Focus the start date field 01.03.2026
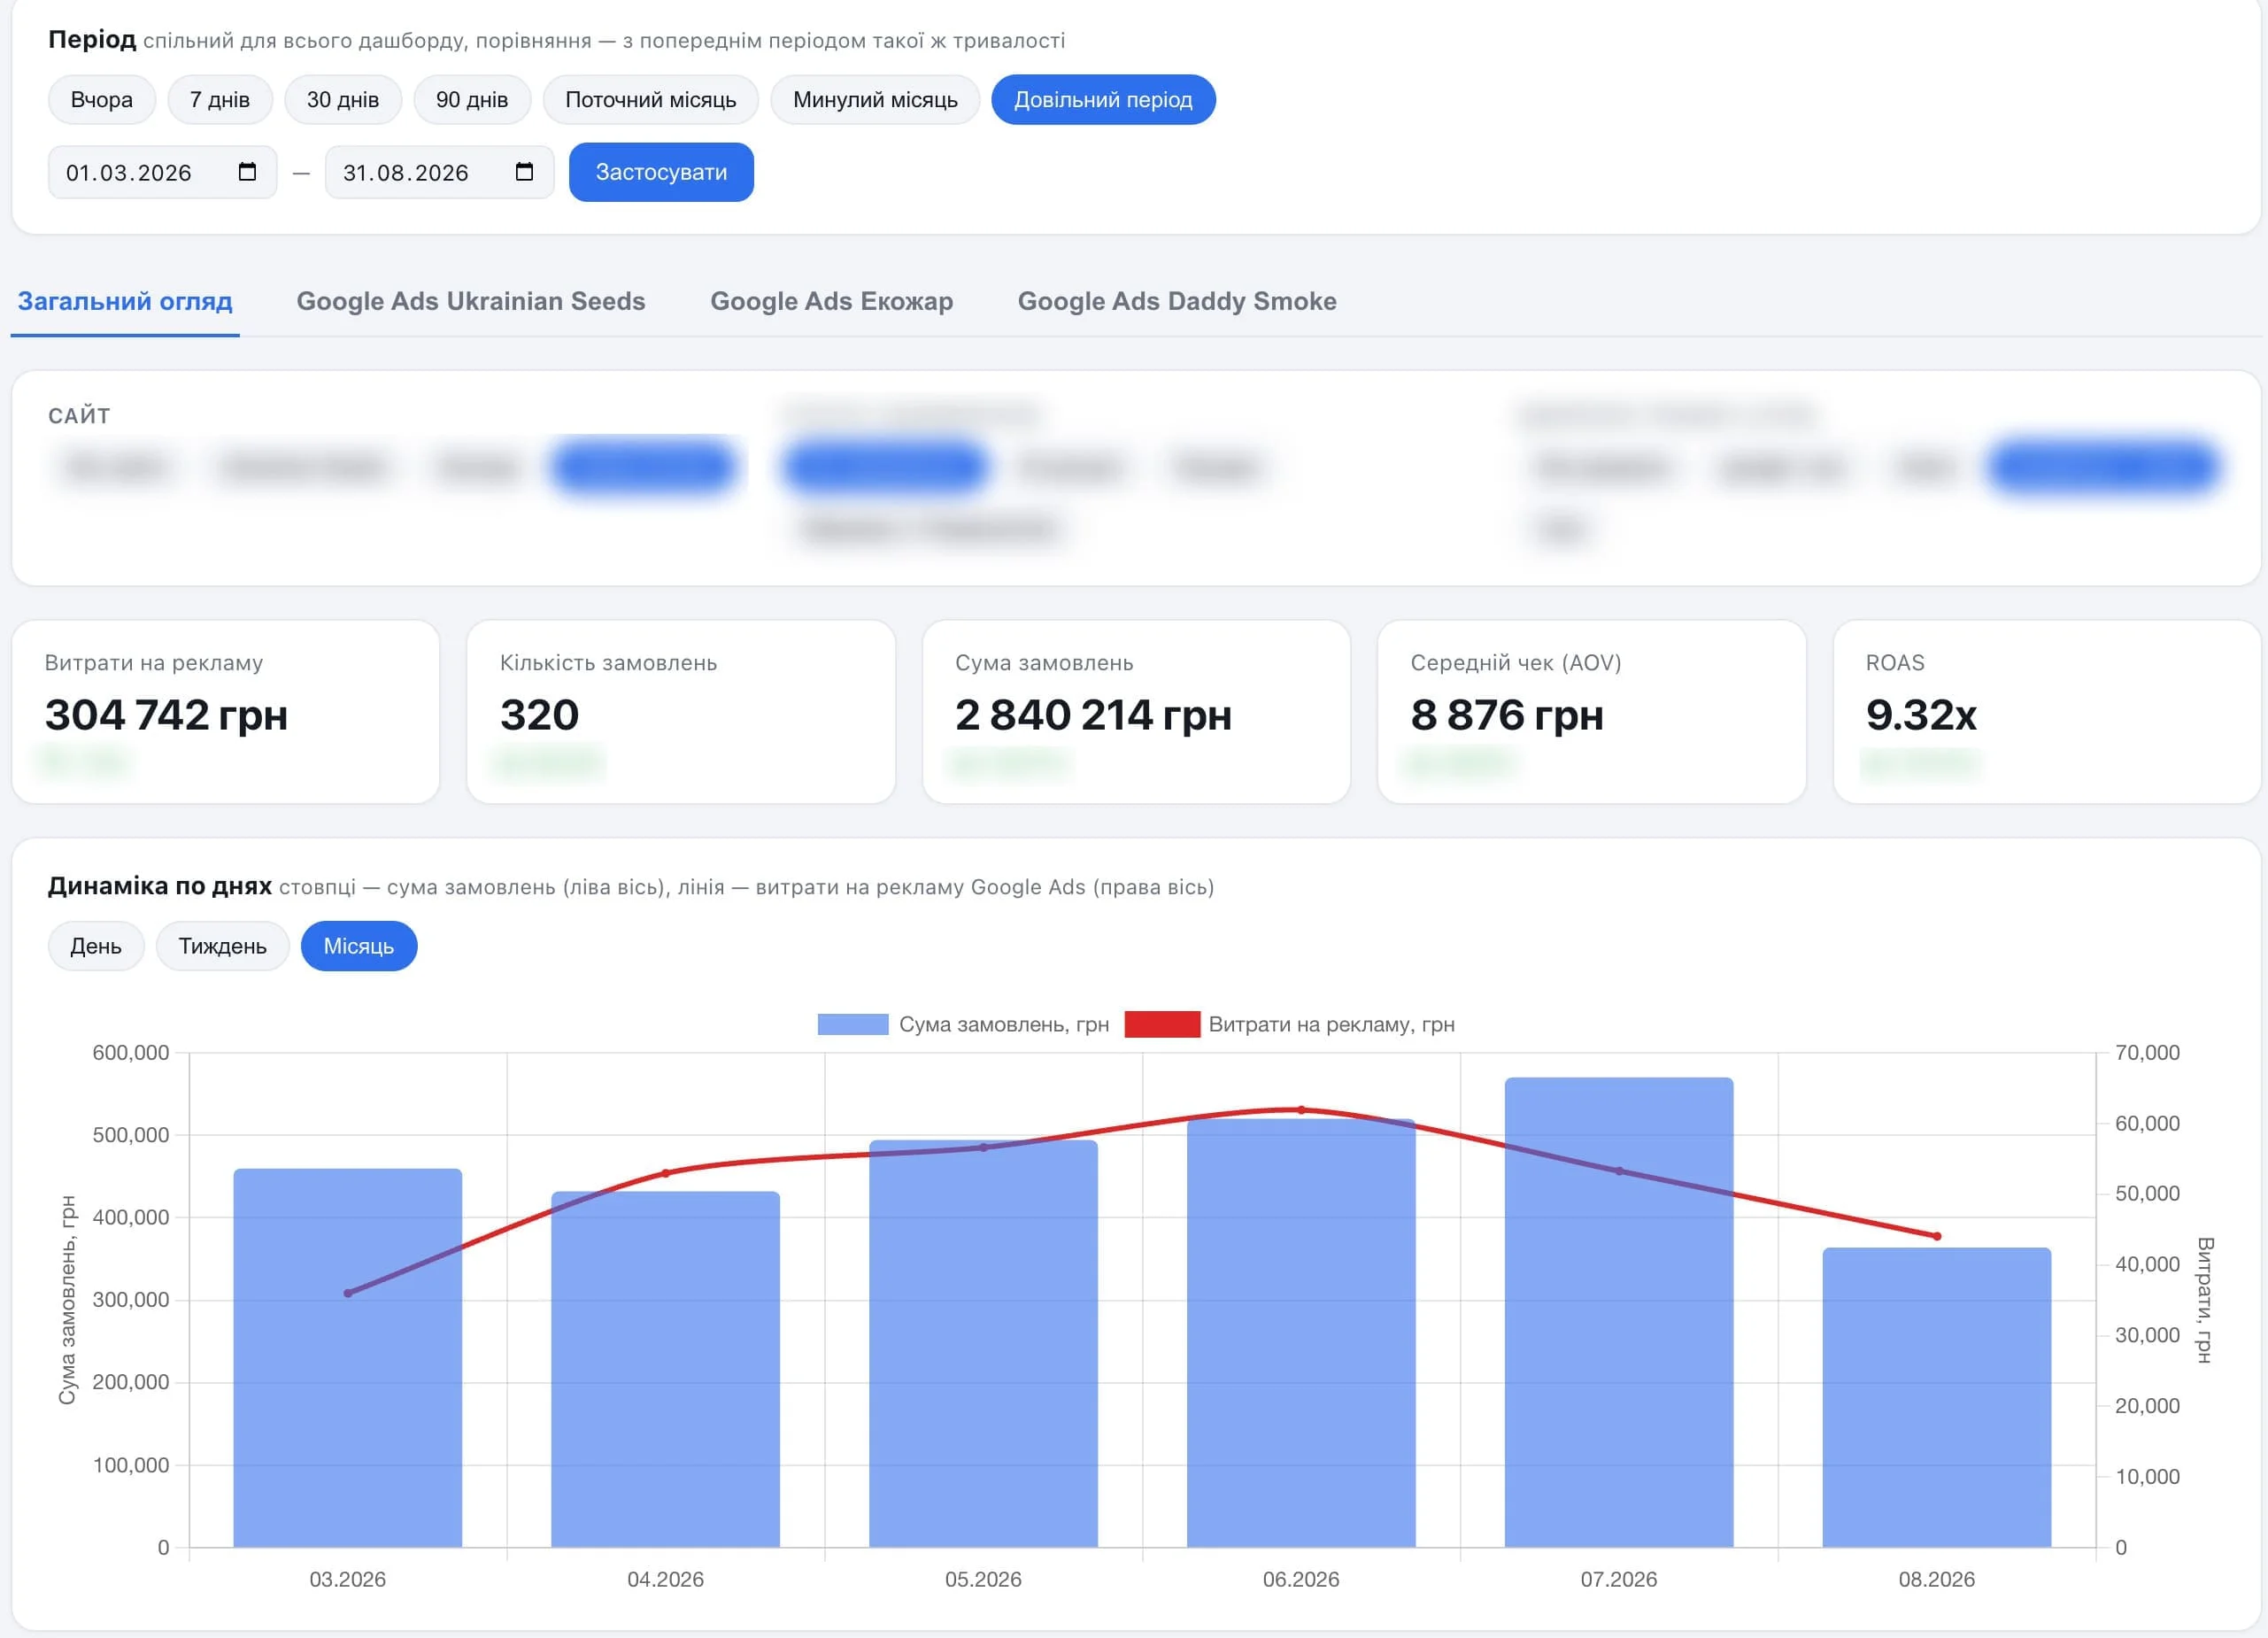Image resolution: width=2268 pixels, height=1638 pixels. [x=162, y=172]
